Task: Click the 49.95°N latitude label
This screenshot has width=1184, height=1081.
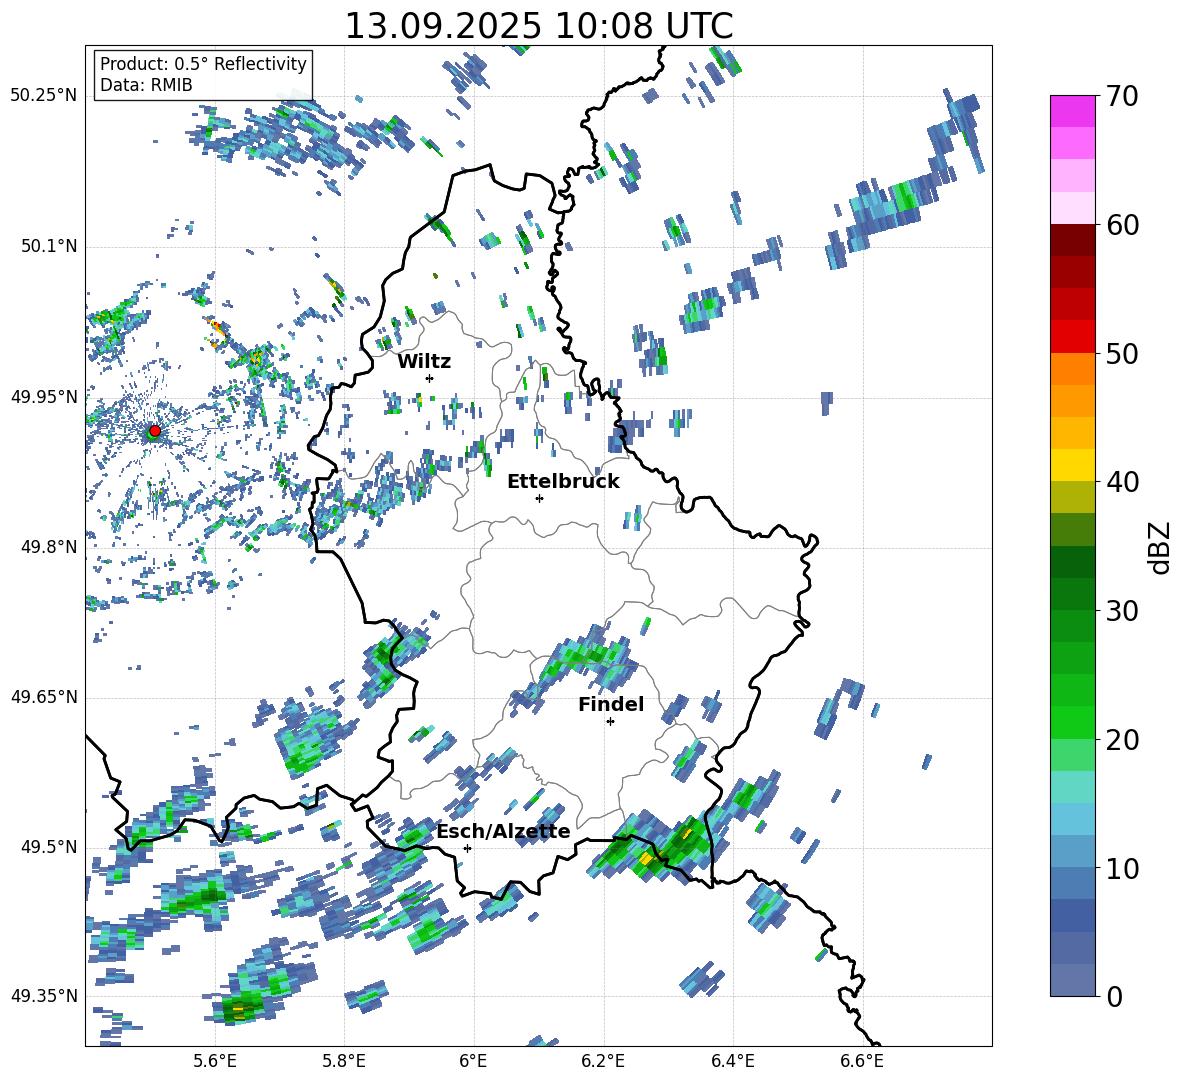Action: click(44, 397)
